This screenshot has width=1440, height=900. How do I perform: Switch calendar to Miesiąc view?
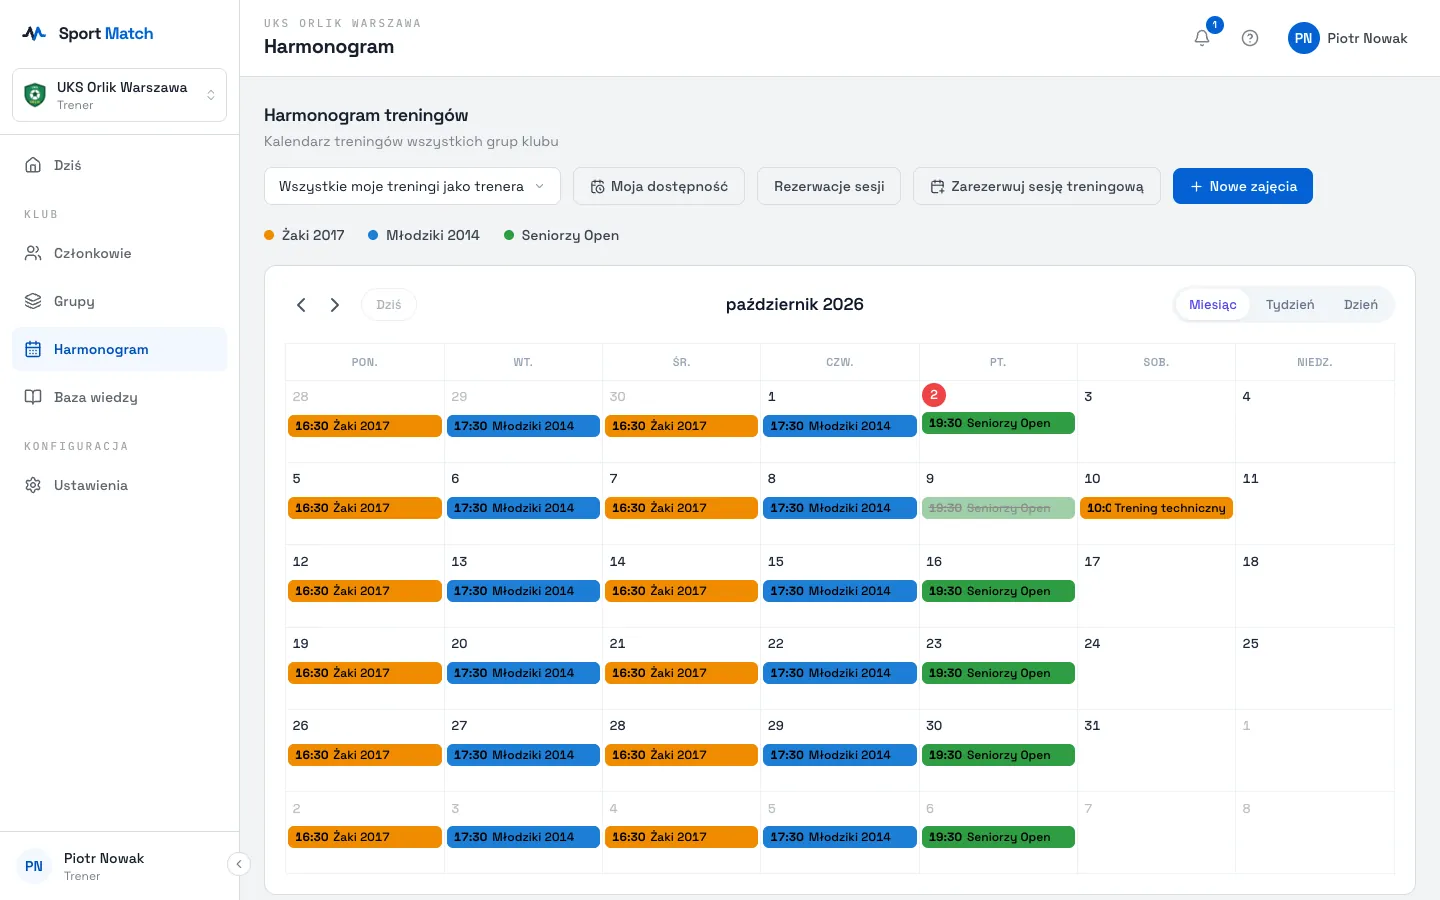coord(1213,305)
